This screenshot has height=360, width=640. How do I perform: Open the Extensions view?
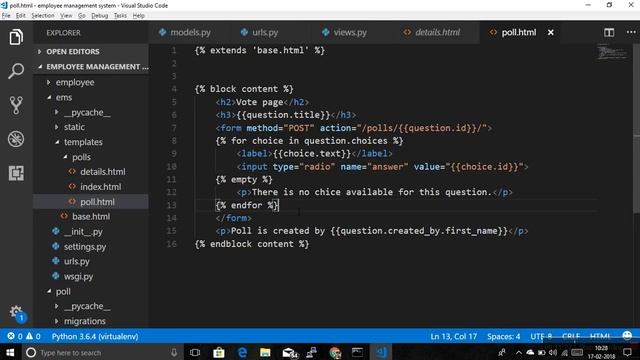[16, 173]
